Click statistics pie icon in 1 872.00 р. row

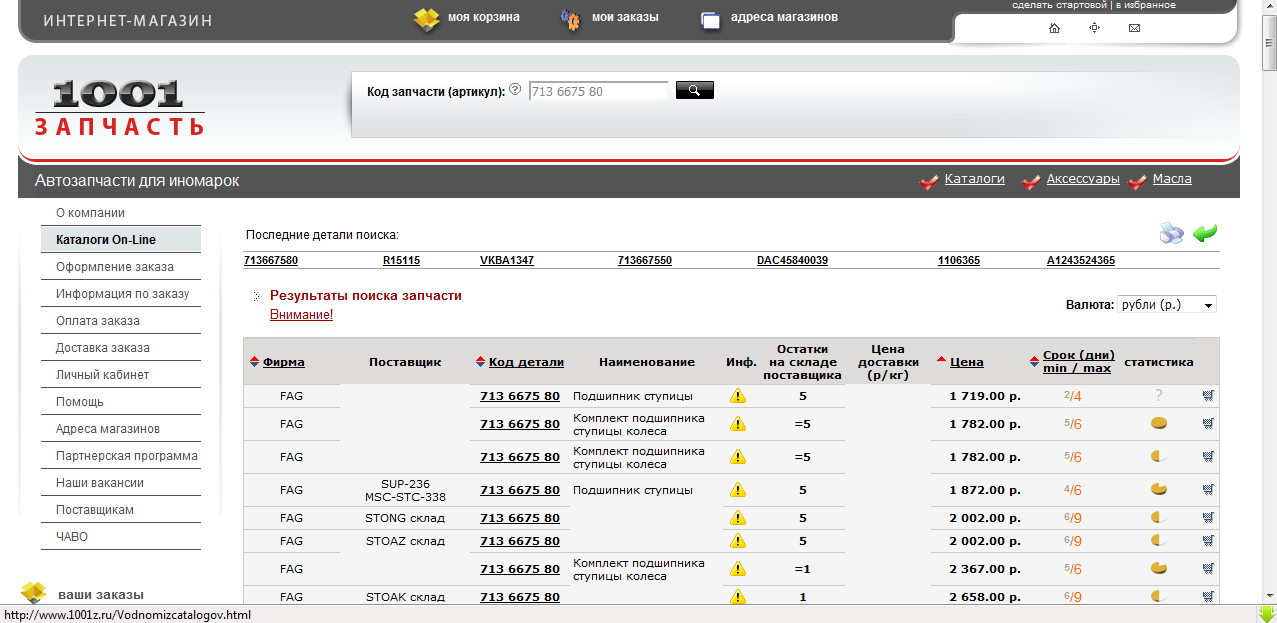[1159, 490]
